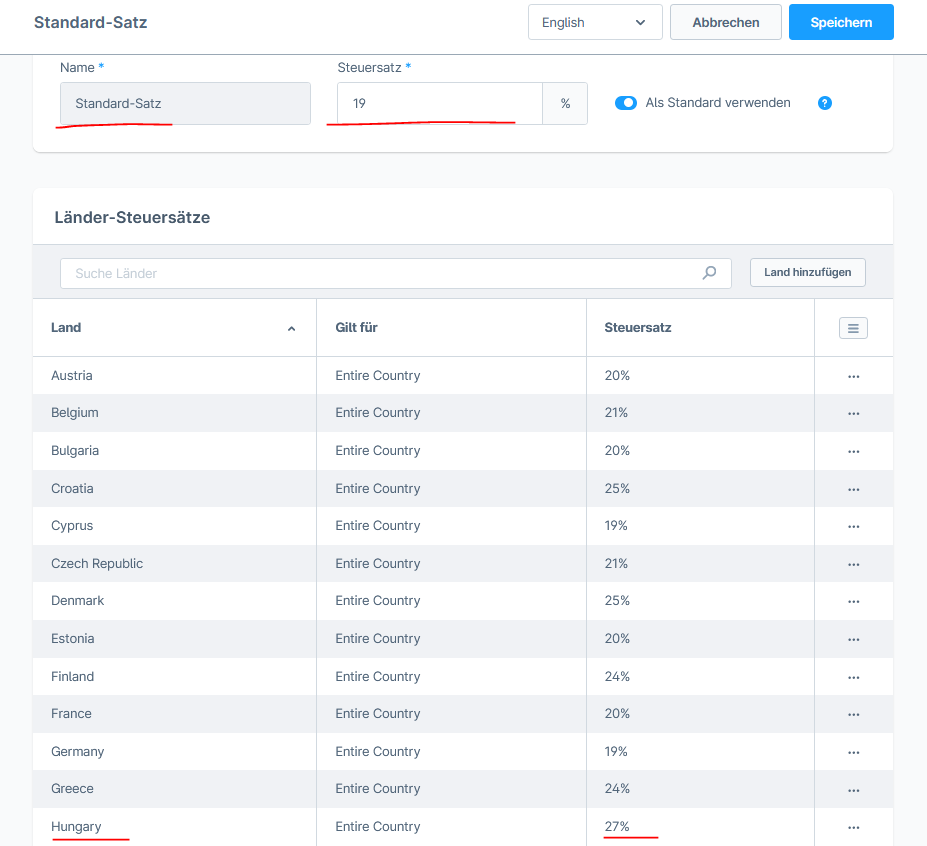Open row actions menu for Hungary
This screenshot has height=846, width=927.
pyautogui.click(x=853, y=827)
